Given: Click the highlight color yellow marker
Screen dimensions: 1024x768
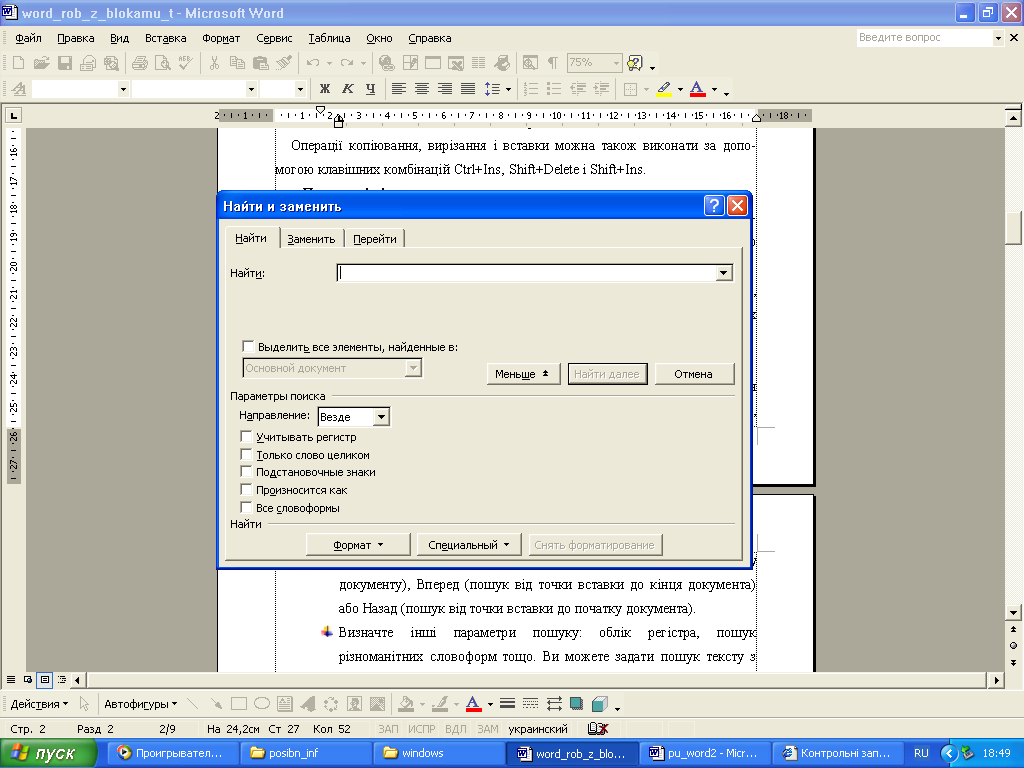Looking at the screenshot, I should pos(664,89).
